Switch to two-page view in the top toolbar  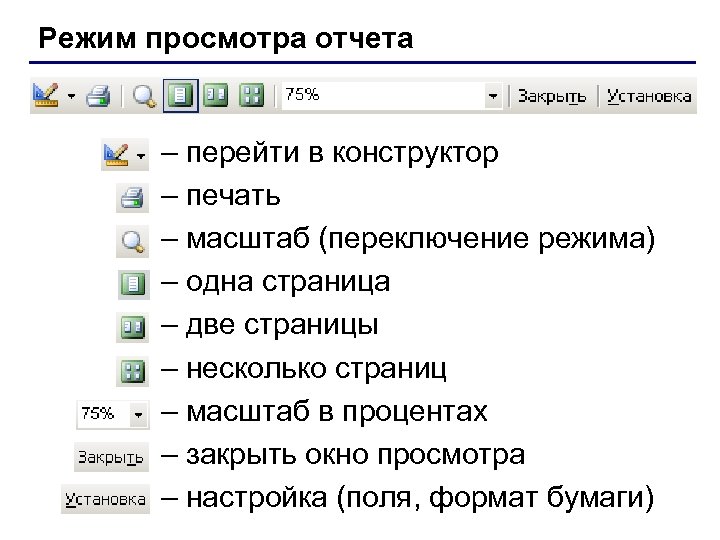(x=215, y=95)
